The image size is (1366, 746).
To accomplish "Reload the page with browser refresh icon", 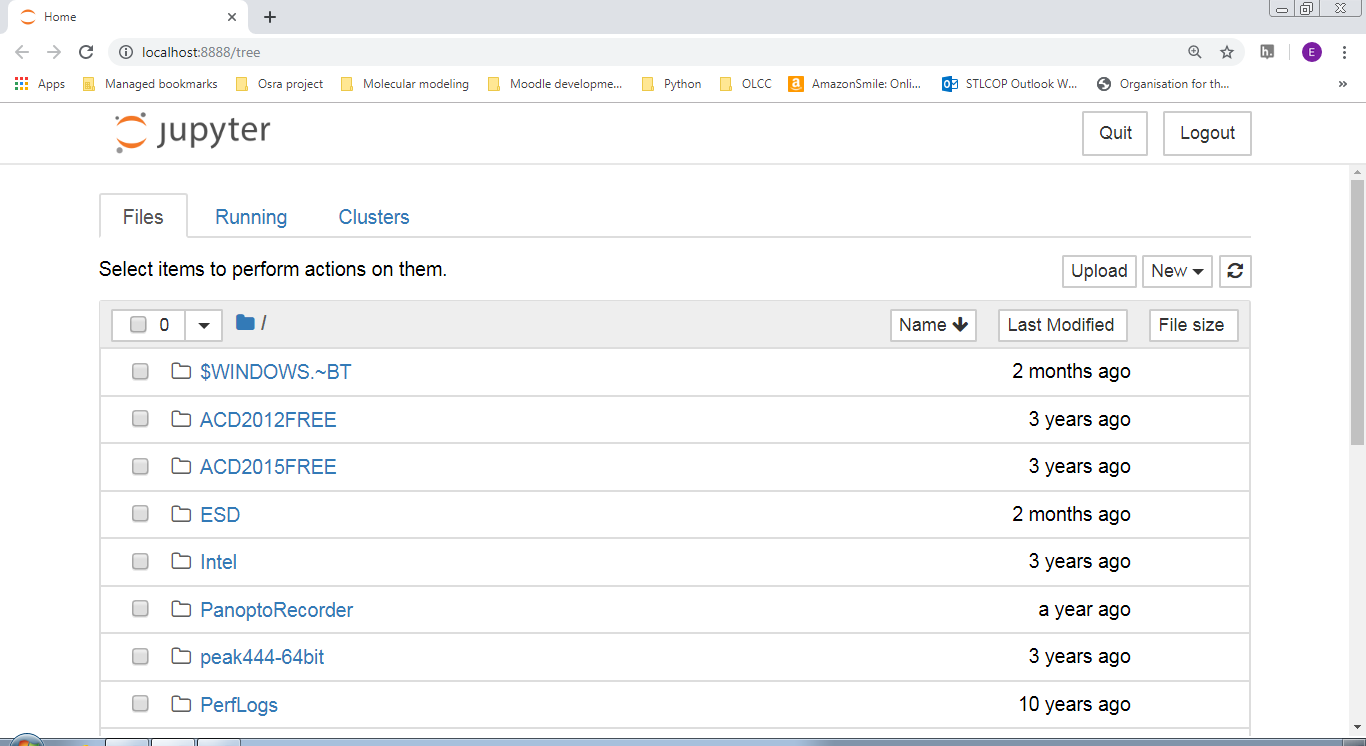I will pos(86,52).
